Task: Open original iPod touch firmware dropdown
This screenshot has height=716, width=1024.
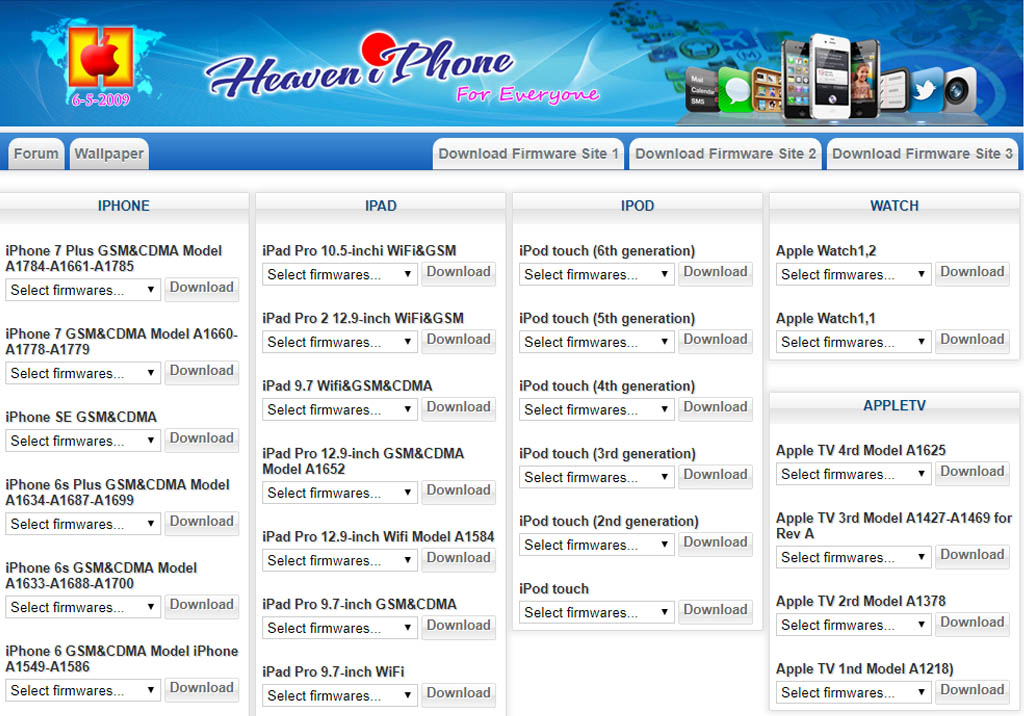Action: (x=597, y=613)
